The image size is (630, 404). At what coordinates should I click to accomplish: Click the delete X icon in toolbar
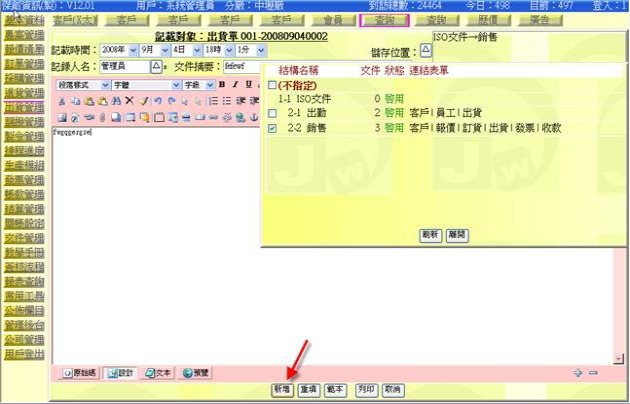129,101
